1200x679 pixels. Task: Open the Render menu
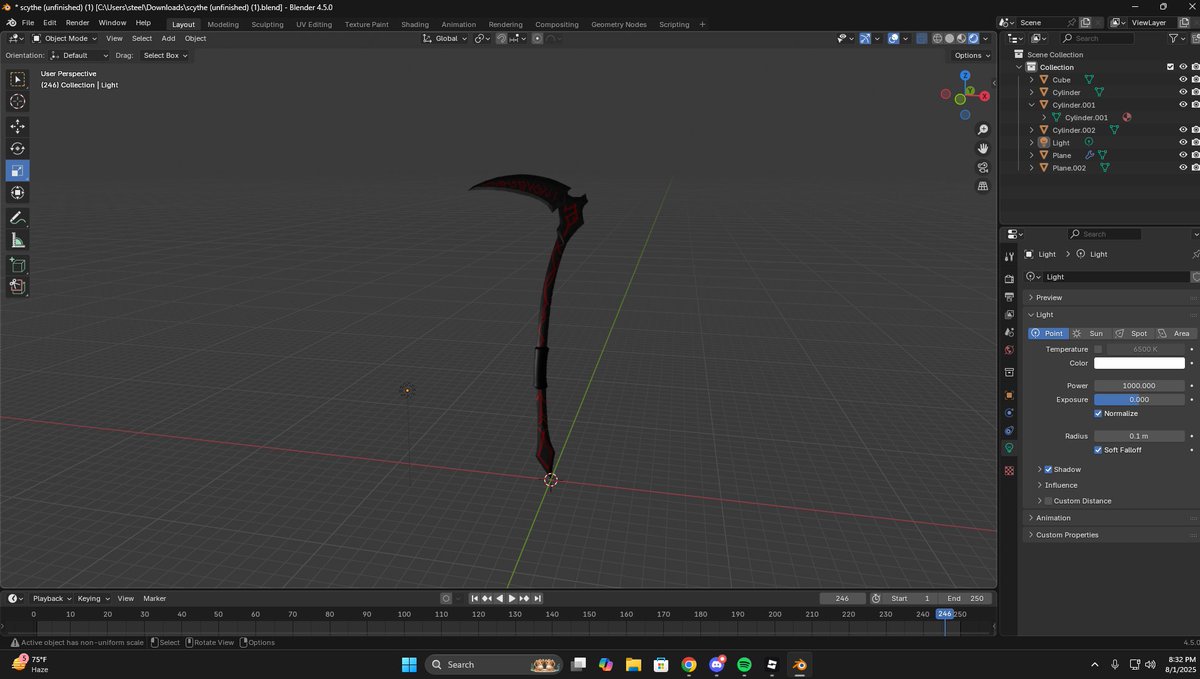[x=77, y=23]
